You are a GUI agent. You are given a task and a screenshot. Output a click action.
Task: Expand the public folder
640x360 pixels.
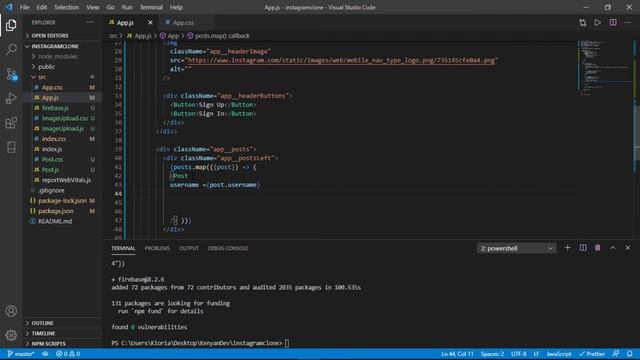47,67
